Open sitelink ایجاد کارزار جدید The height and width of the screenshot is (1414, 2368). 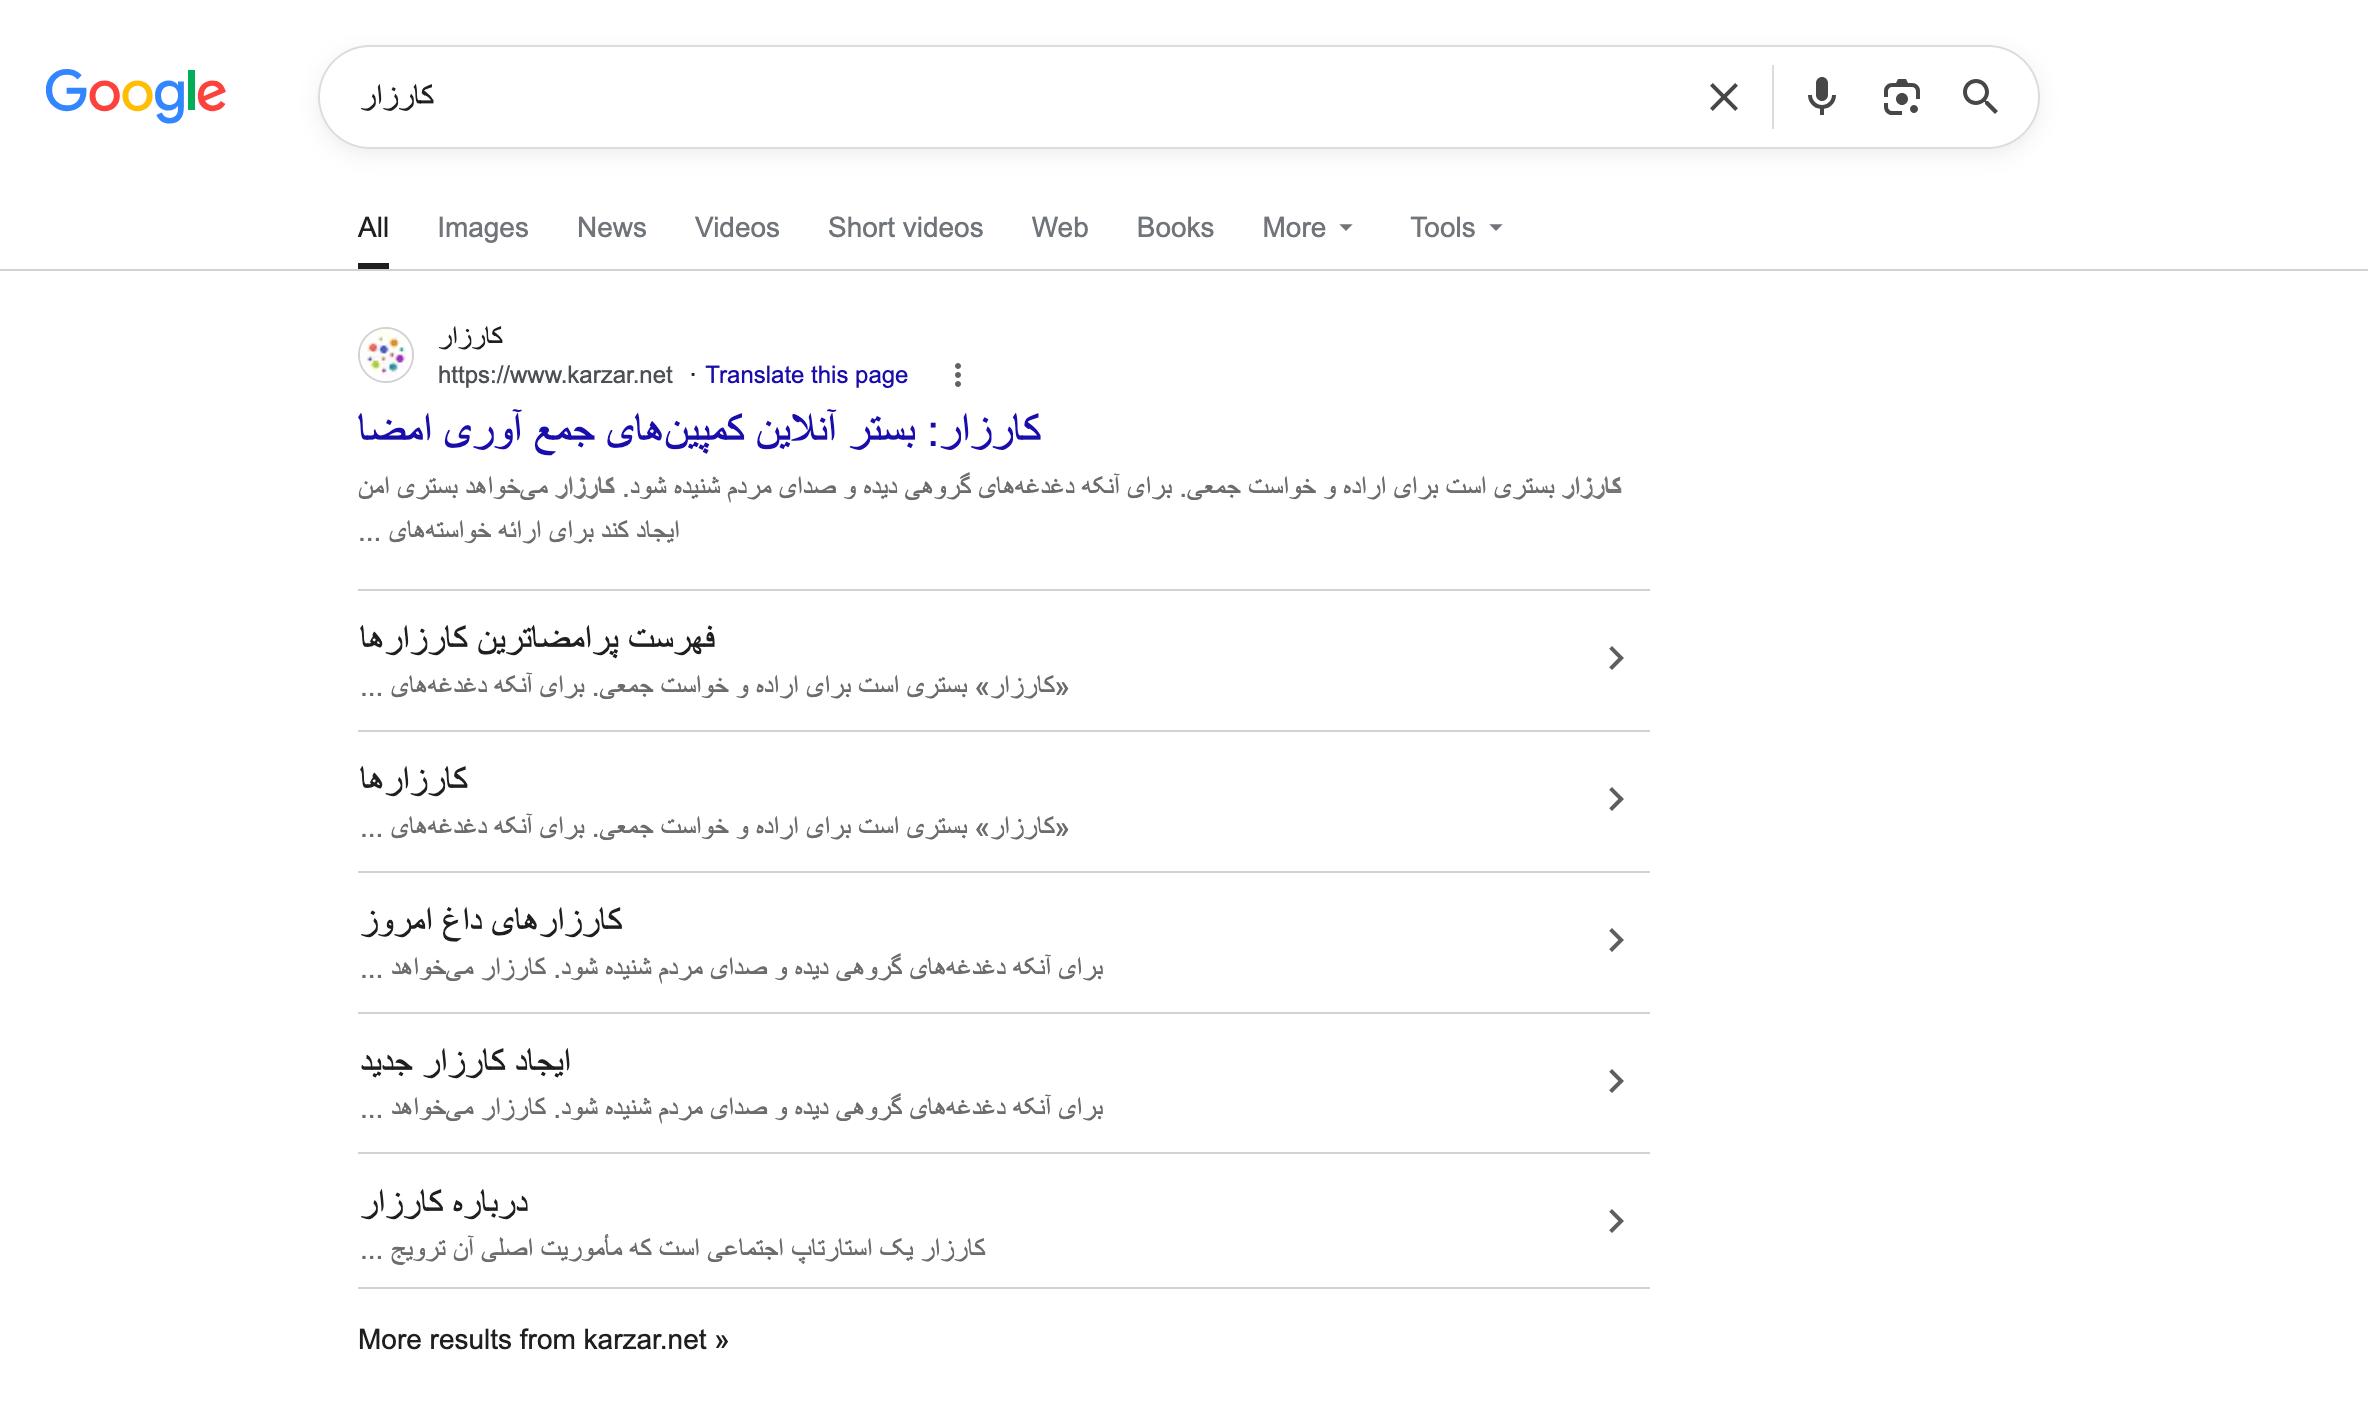465,1061
